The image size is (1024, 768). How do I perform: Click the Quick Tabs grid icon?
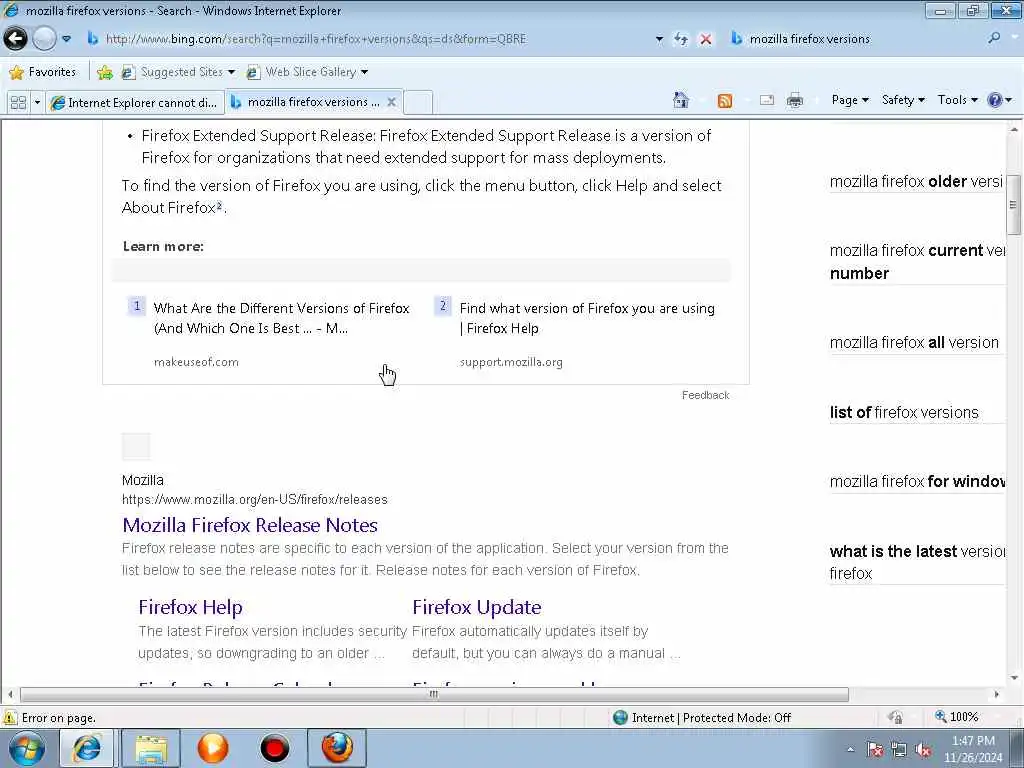point(18,103)
